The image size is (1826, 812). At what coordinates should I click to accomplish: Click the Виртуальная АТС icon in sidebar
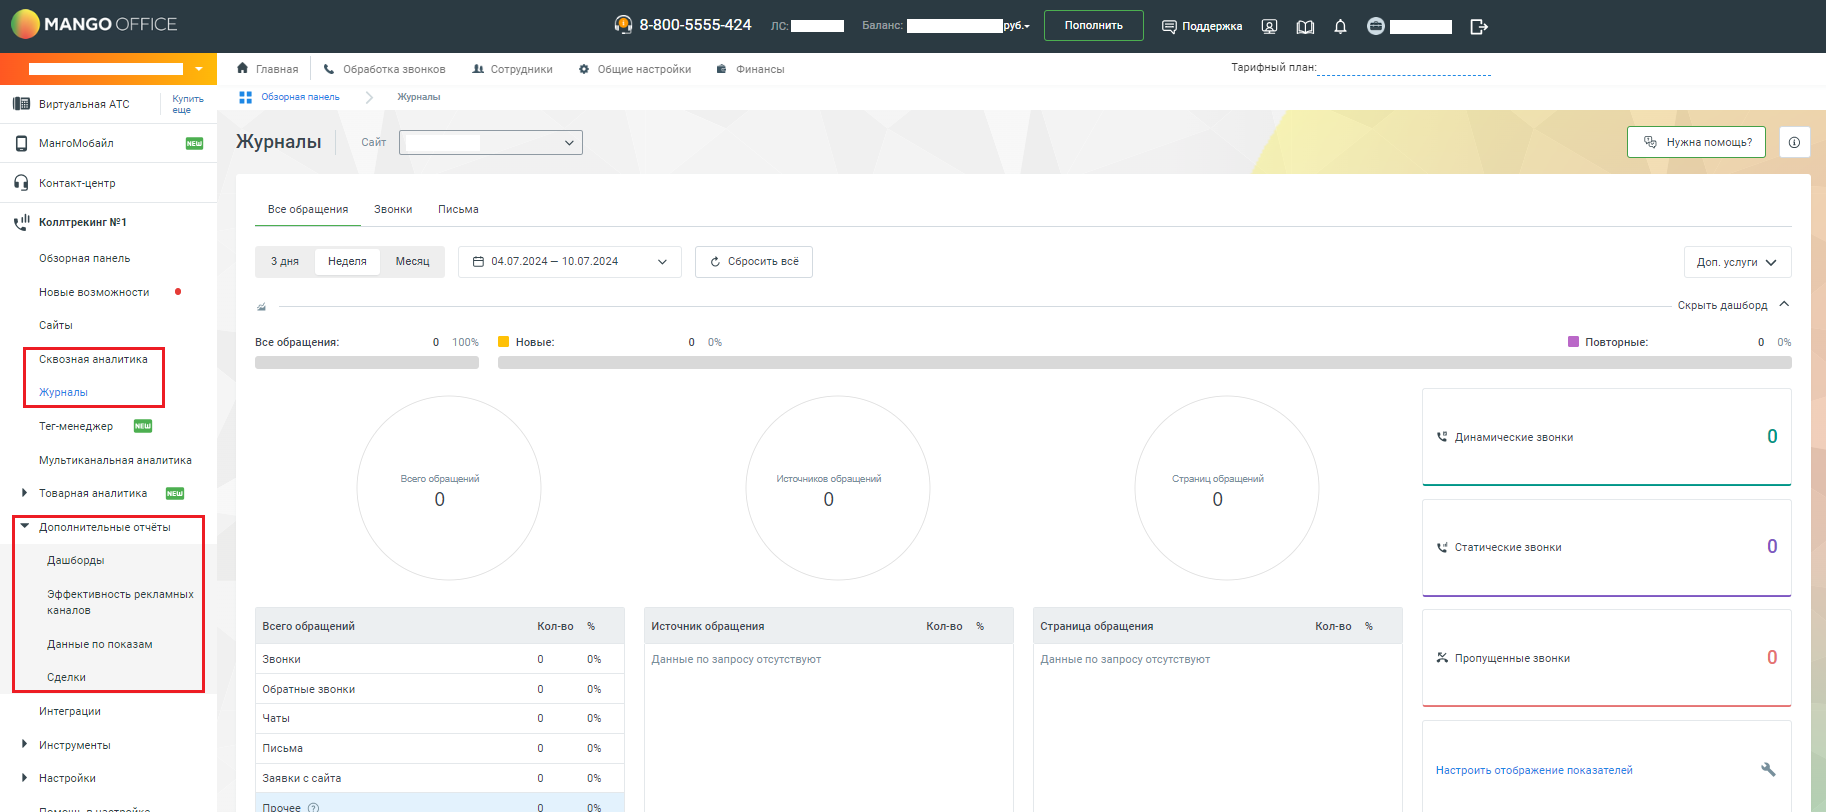[x=21, y=104]
